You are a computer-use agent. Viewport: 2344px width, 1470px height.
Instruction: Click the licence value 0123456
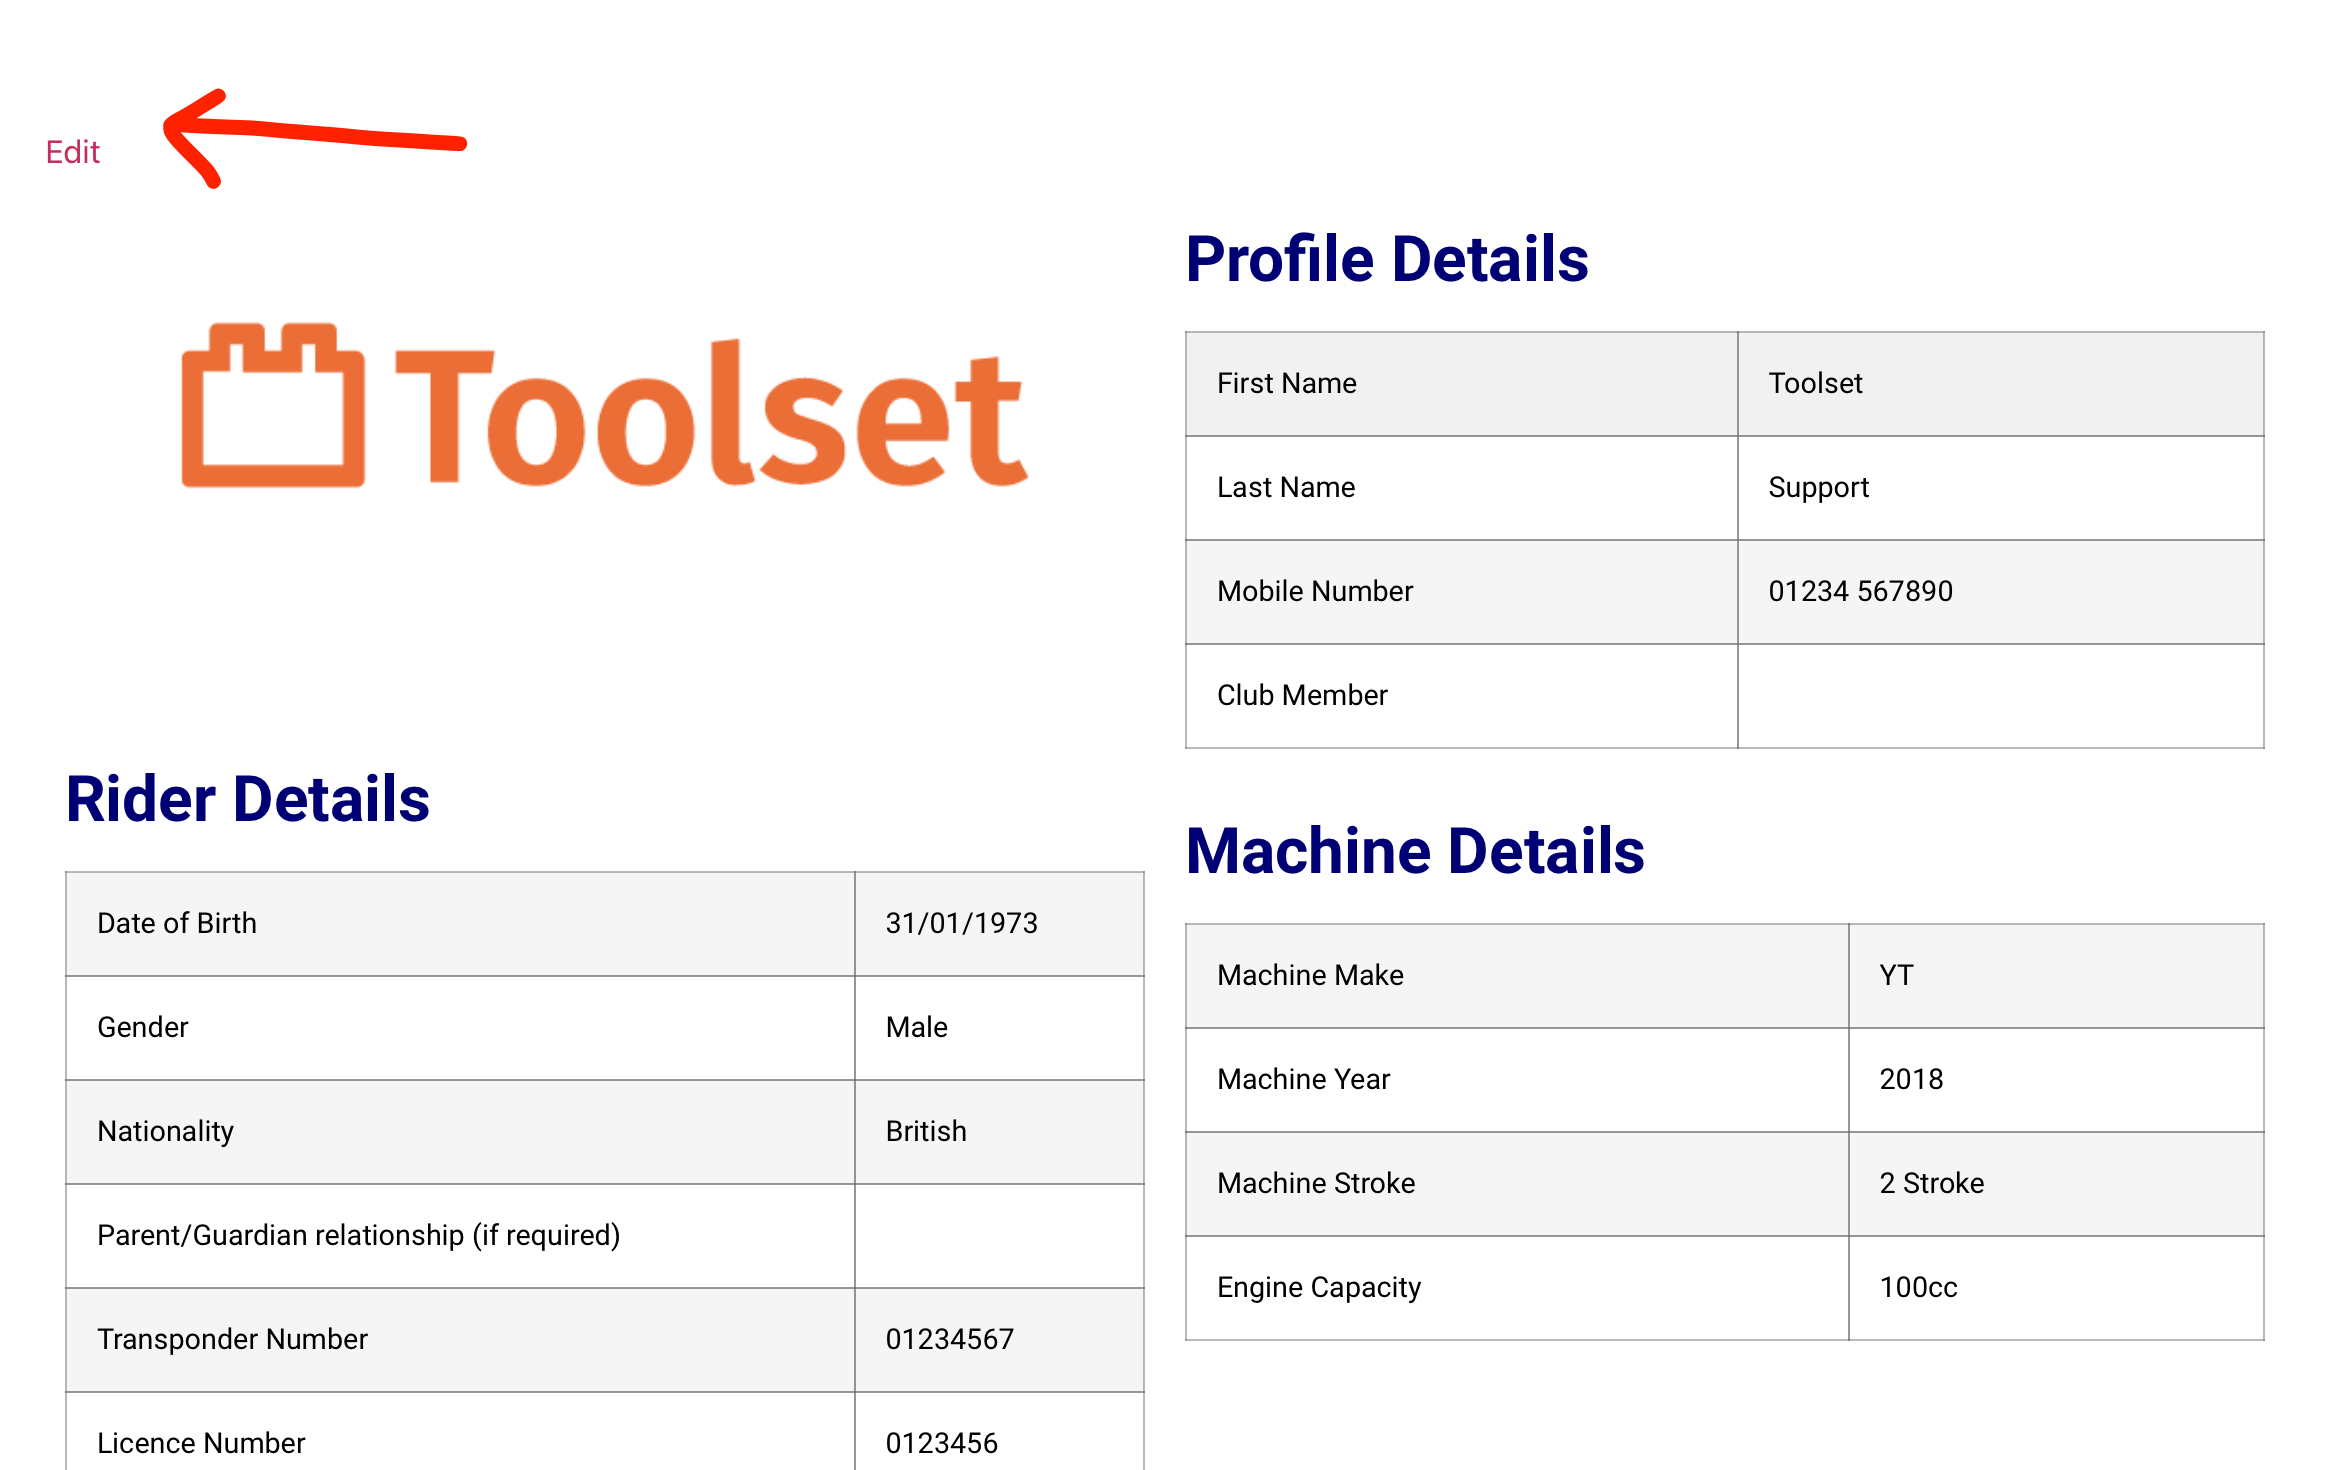pos(941,1443)
